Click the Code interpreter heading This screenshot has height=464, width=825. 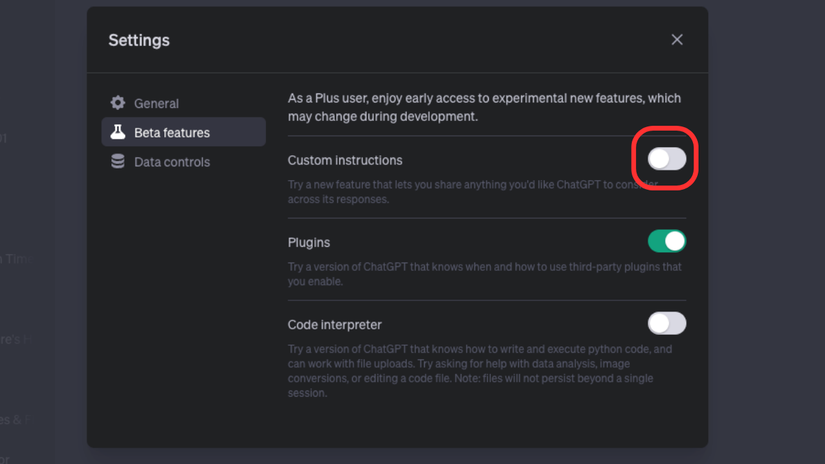tap(335, 325)
